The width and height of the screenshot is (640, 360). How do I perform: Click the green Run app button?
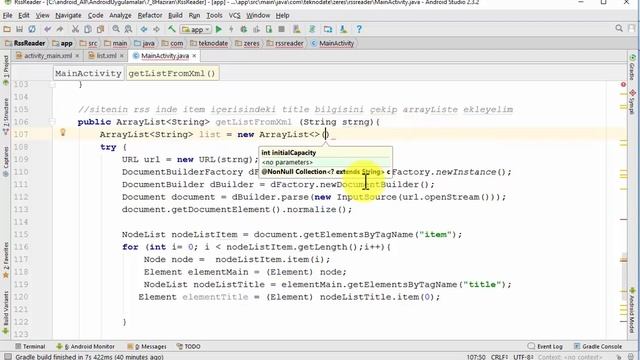(x=219, y=29)
